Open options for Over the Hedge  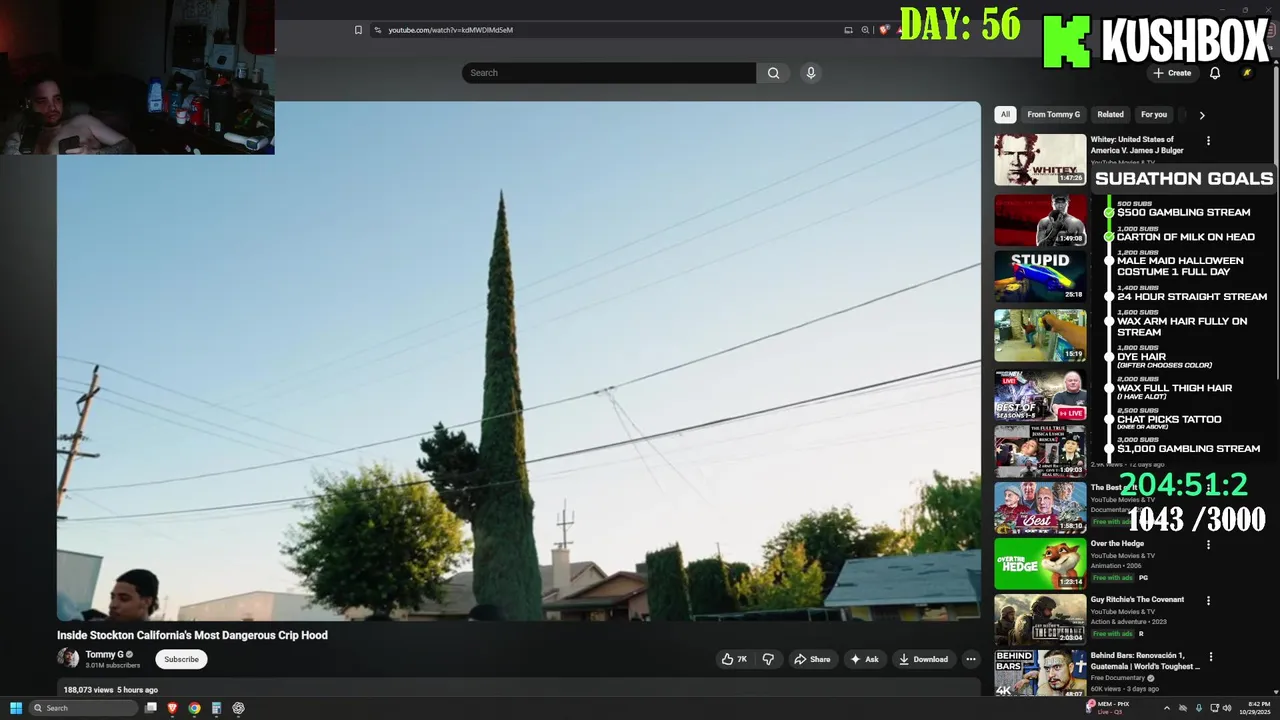pos(1208,545)
